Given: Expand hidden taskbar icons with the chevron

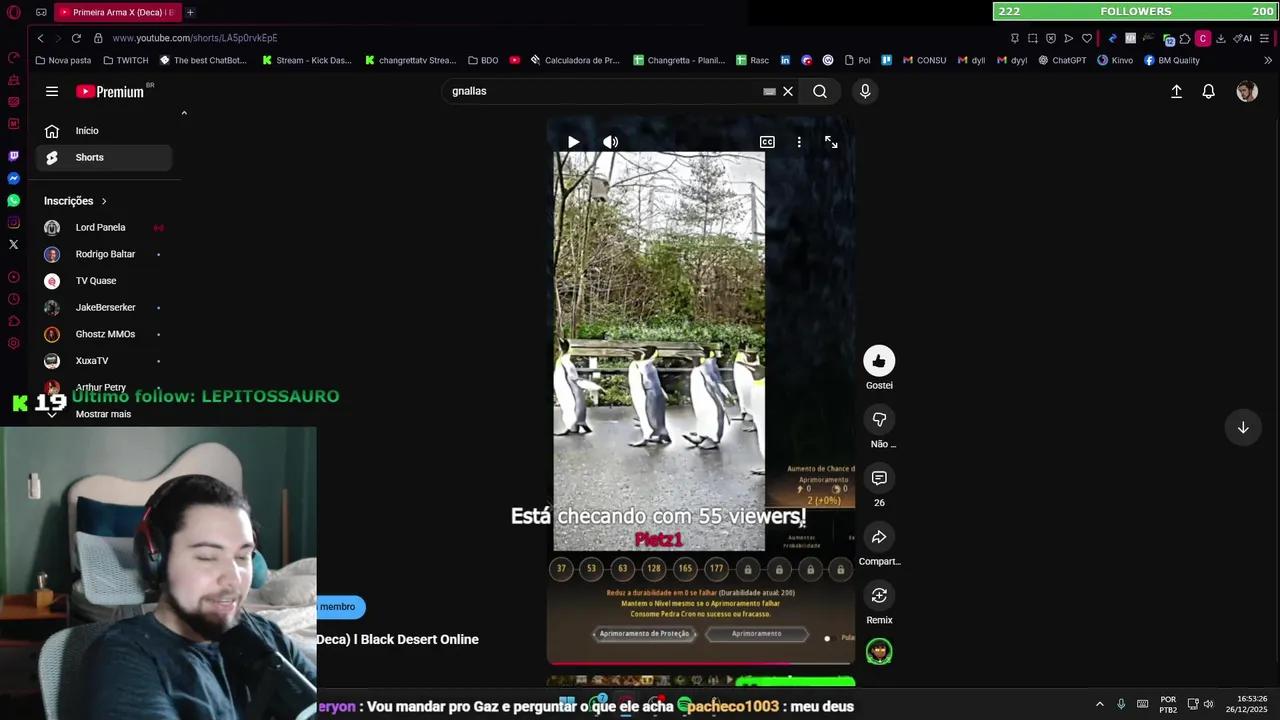Looking at the screenshot, I should pos(1100,703).
